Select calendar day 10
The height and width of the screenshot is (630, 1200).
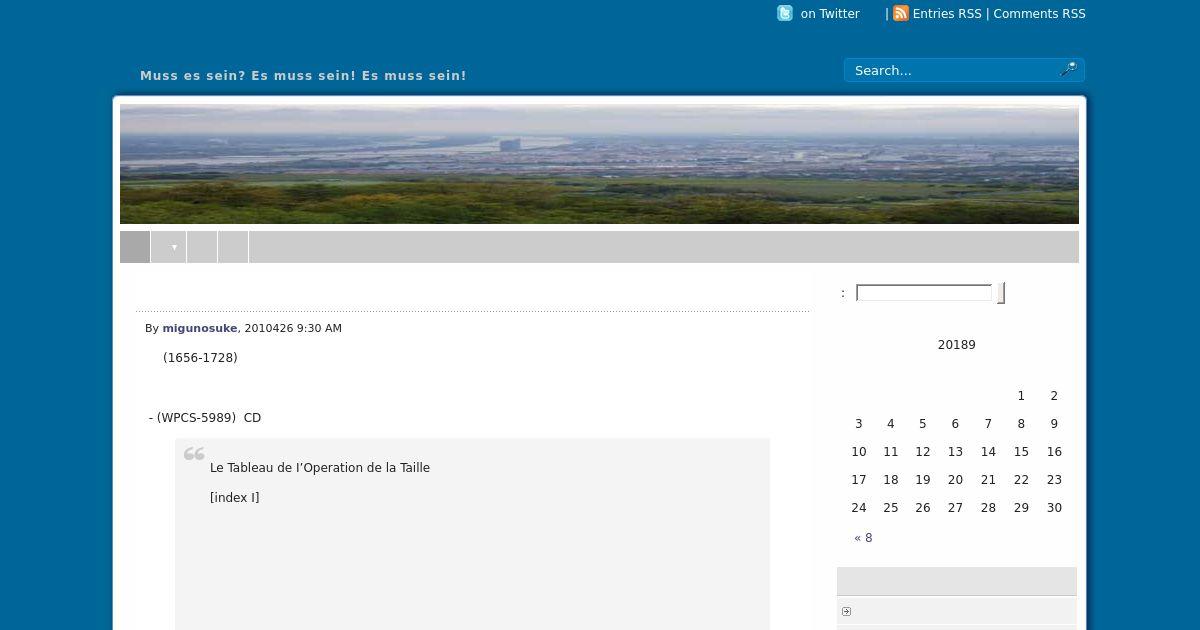tap(859, 452)
